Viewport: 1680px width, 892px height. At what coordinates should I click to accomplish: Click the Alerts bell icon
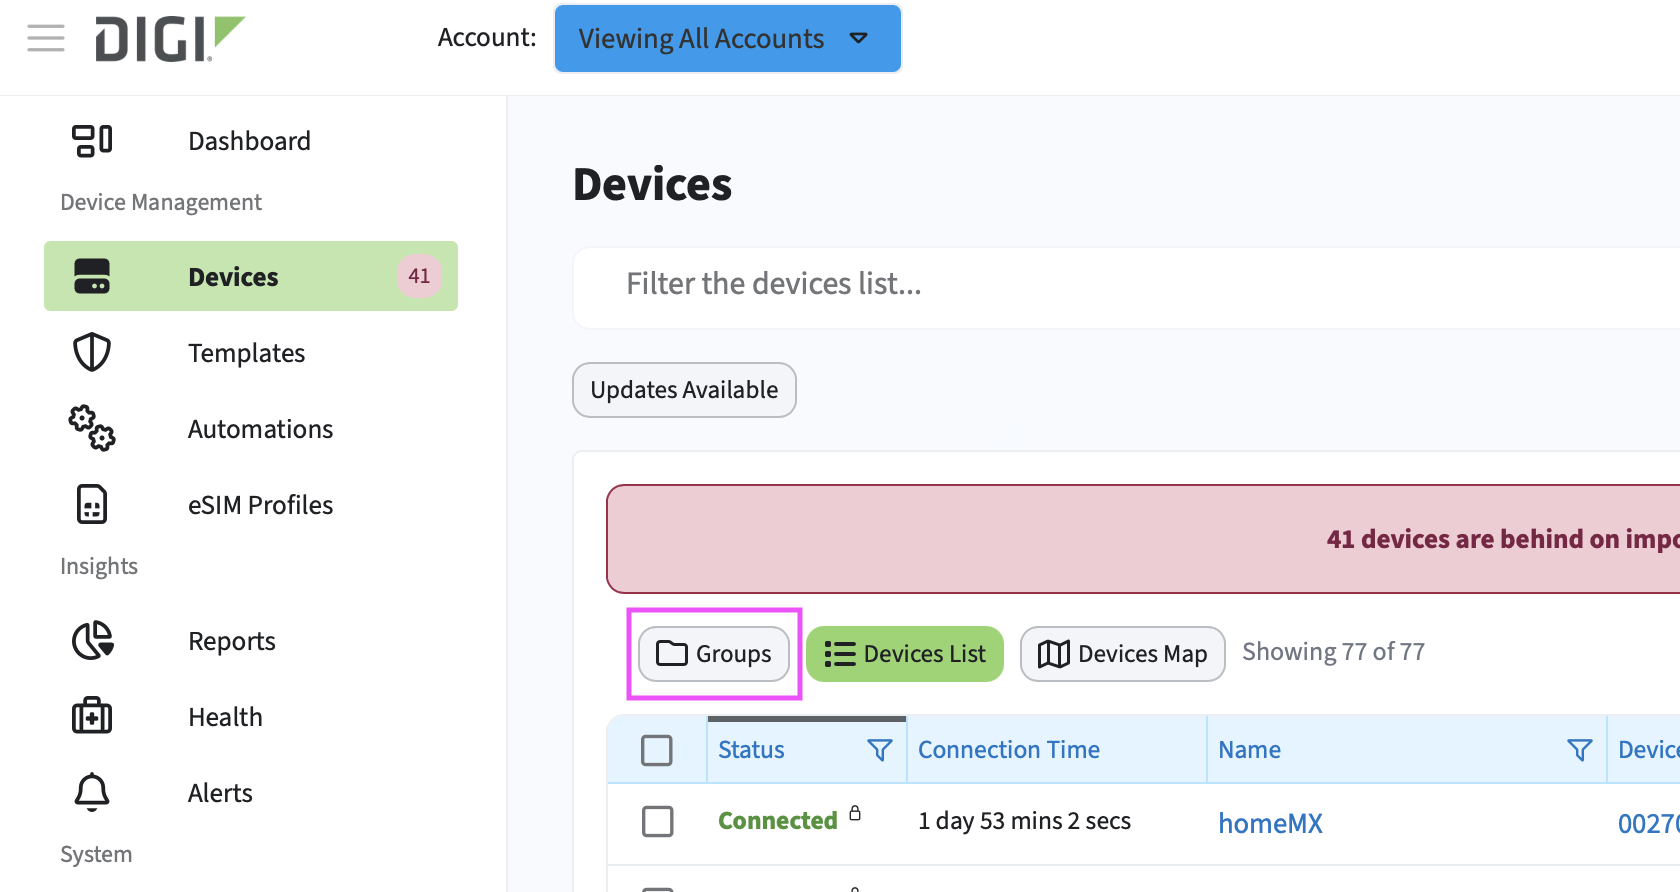pos(92,792)
